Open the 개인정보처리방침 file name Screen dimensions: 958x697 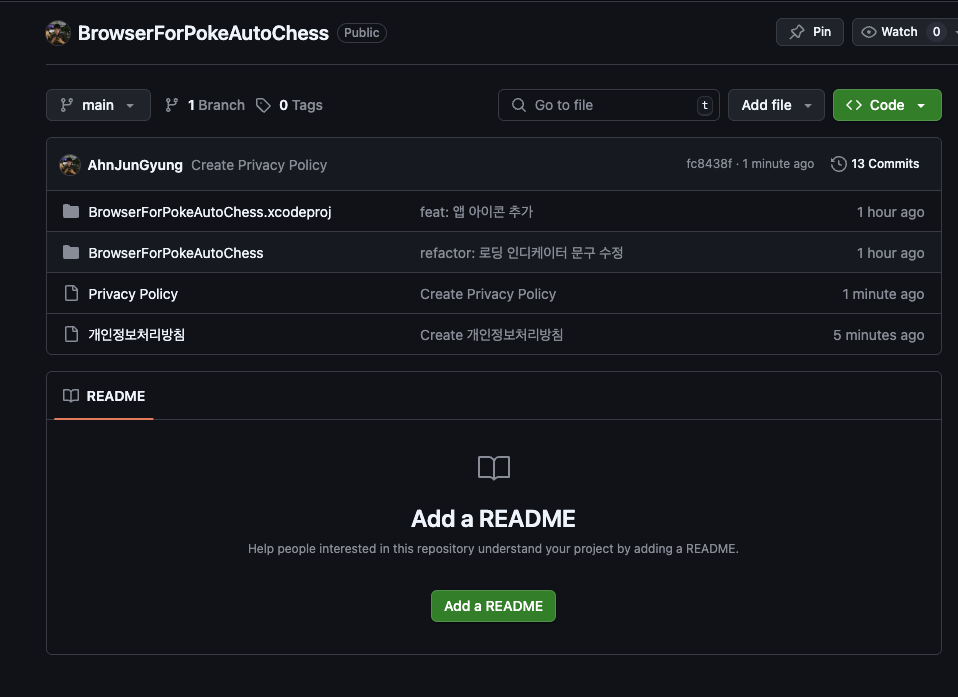pyautogui.click(x=136, y=335)
